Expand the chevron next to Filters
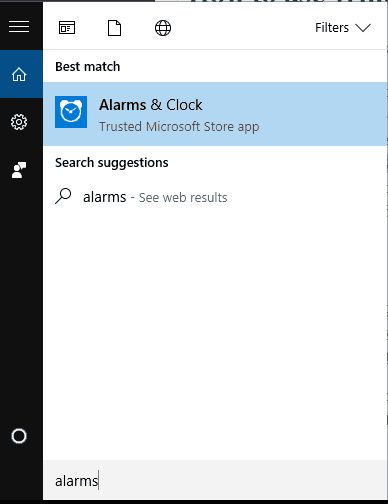 (363, 28)
